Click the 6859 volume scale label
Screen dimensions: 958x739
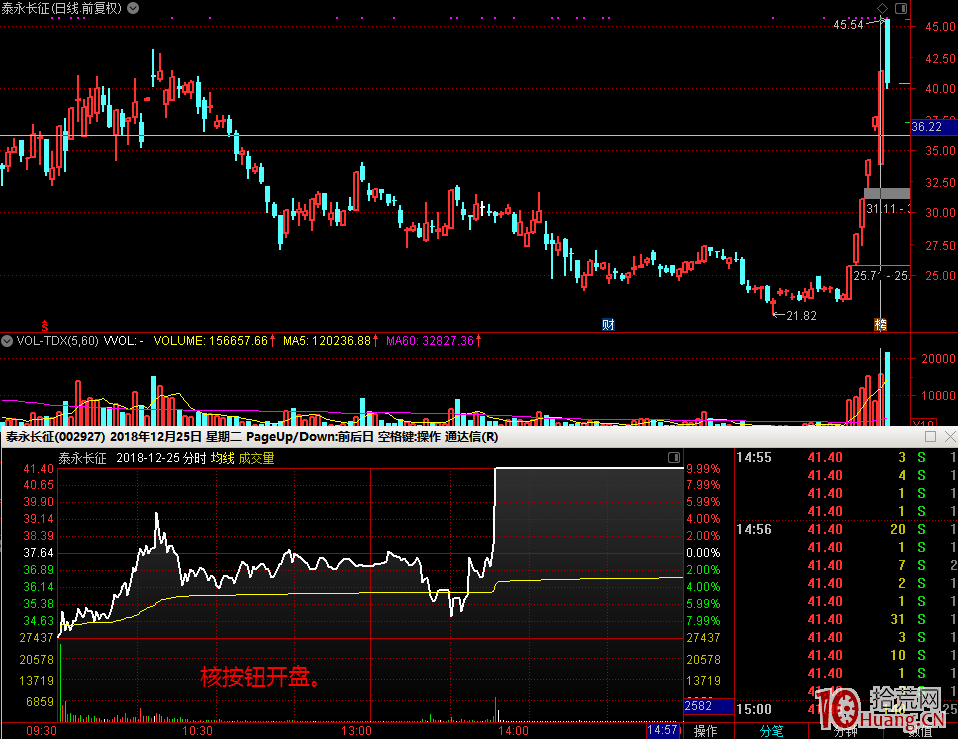(40, 702)
